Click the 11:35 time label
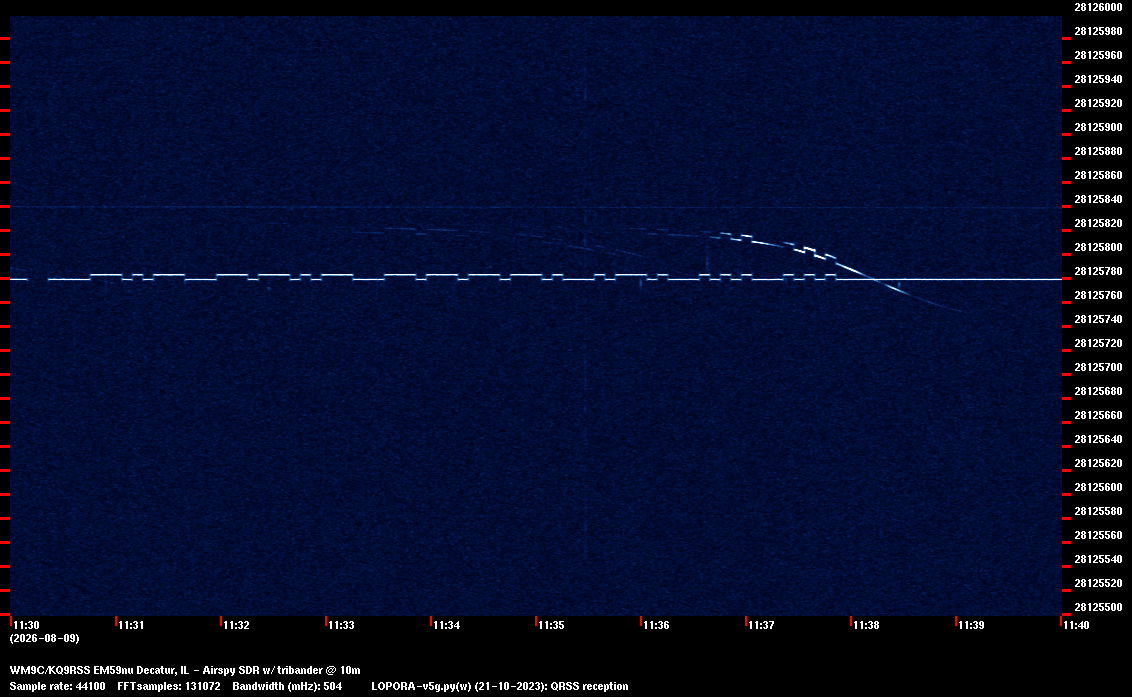The height and width of the screenshot is (697, 1132). (551, 625)
